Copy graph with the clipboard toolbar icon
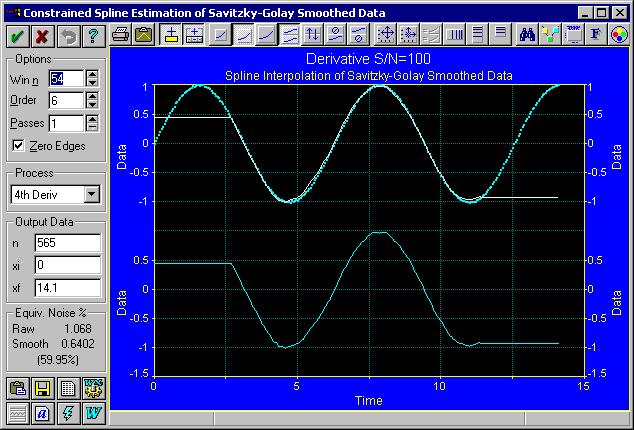 (x=144, y=35)
